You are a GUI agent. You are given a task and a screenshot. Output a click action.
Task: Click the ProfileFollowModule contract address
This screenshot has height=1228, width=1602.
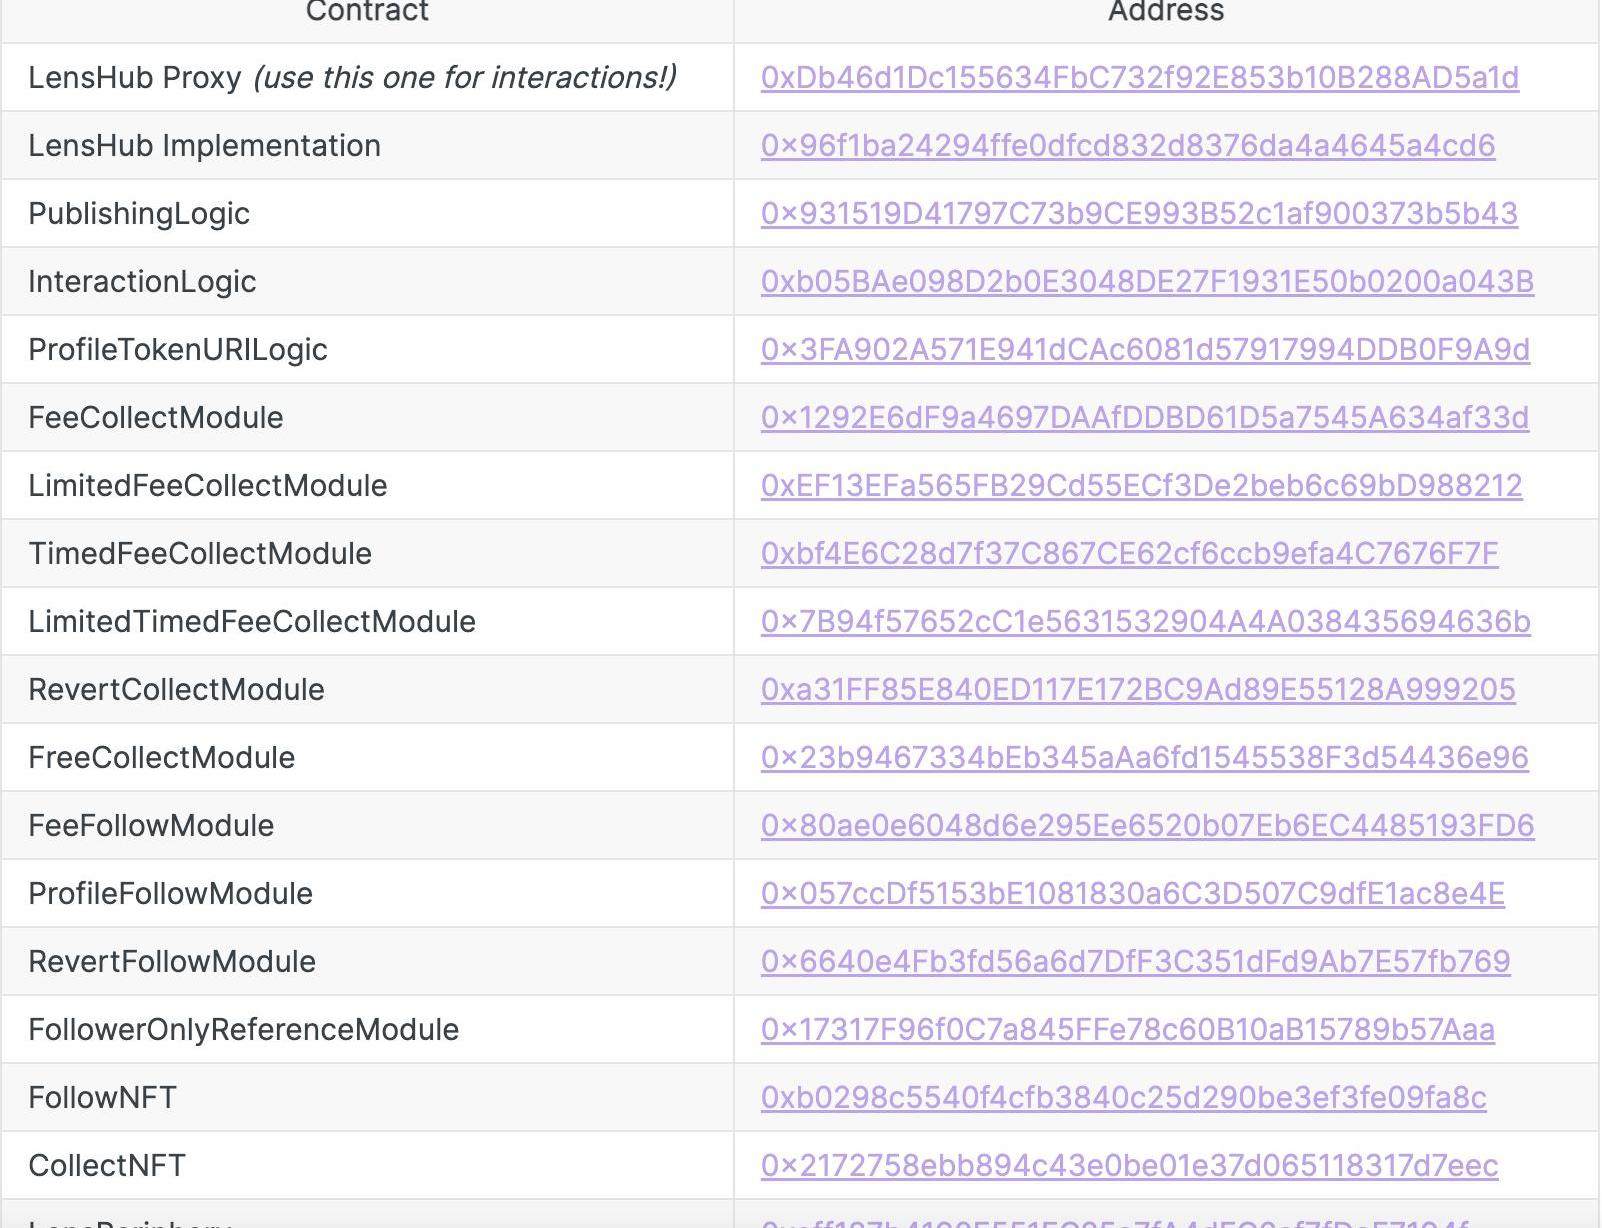[1132, 894]
